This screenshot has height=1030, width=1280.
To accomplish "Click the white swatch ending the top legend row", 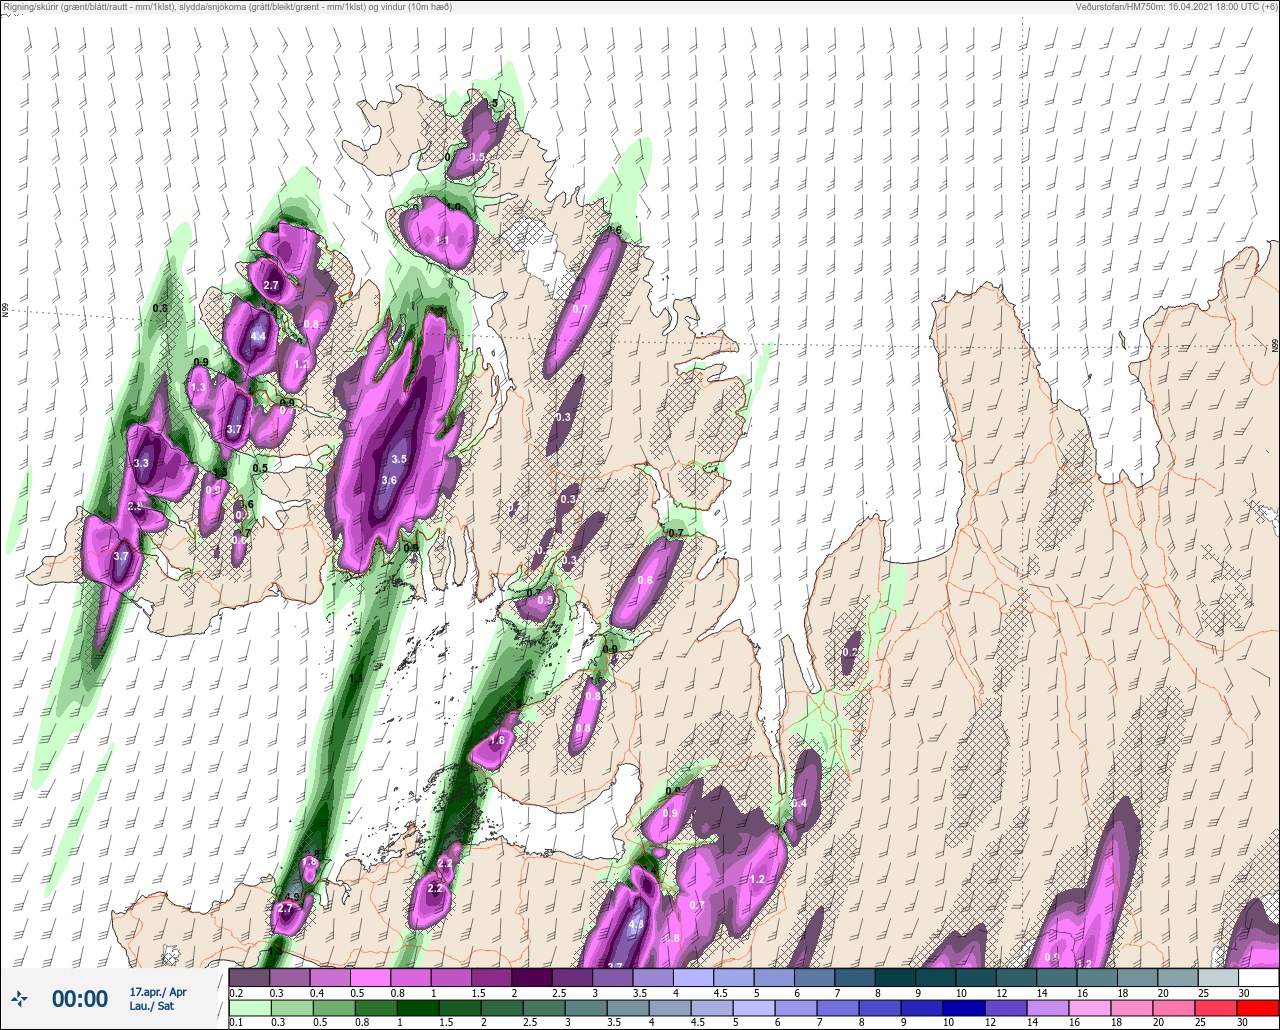I will [1258, 977].
